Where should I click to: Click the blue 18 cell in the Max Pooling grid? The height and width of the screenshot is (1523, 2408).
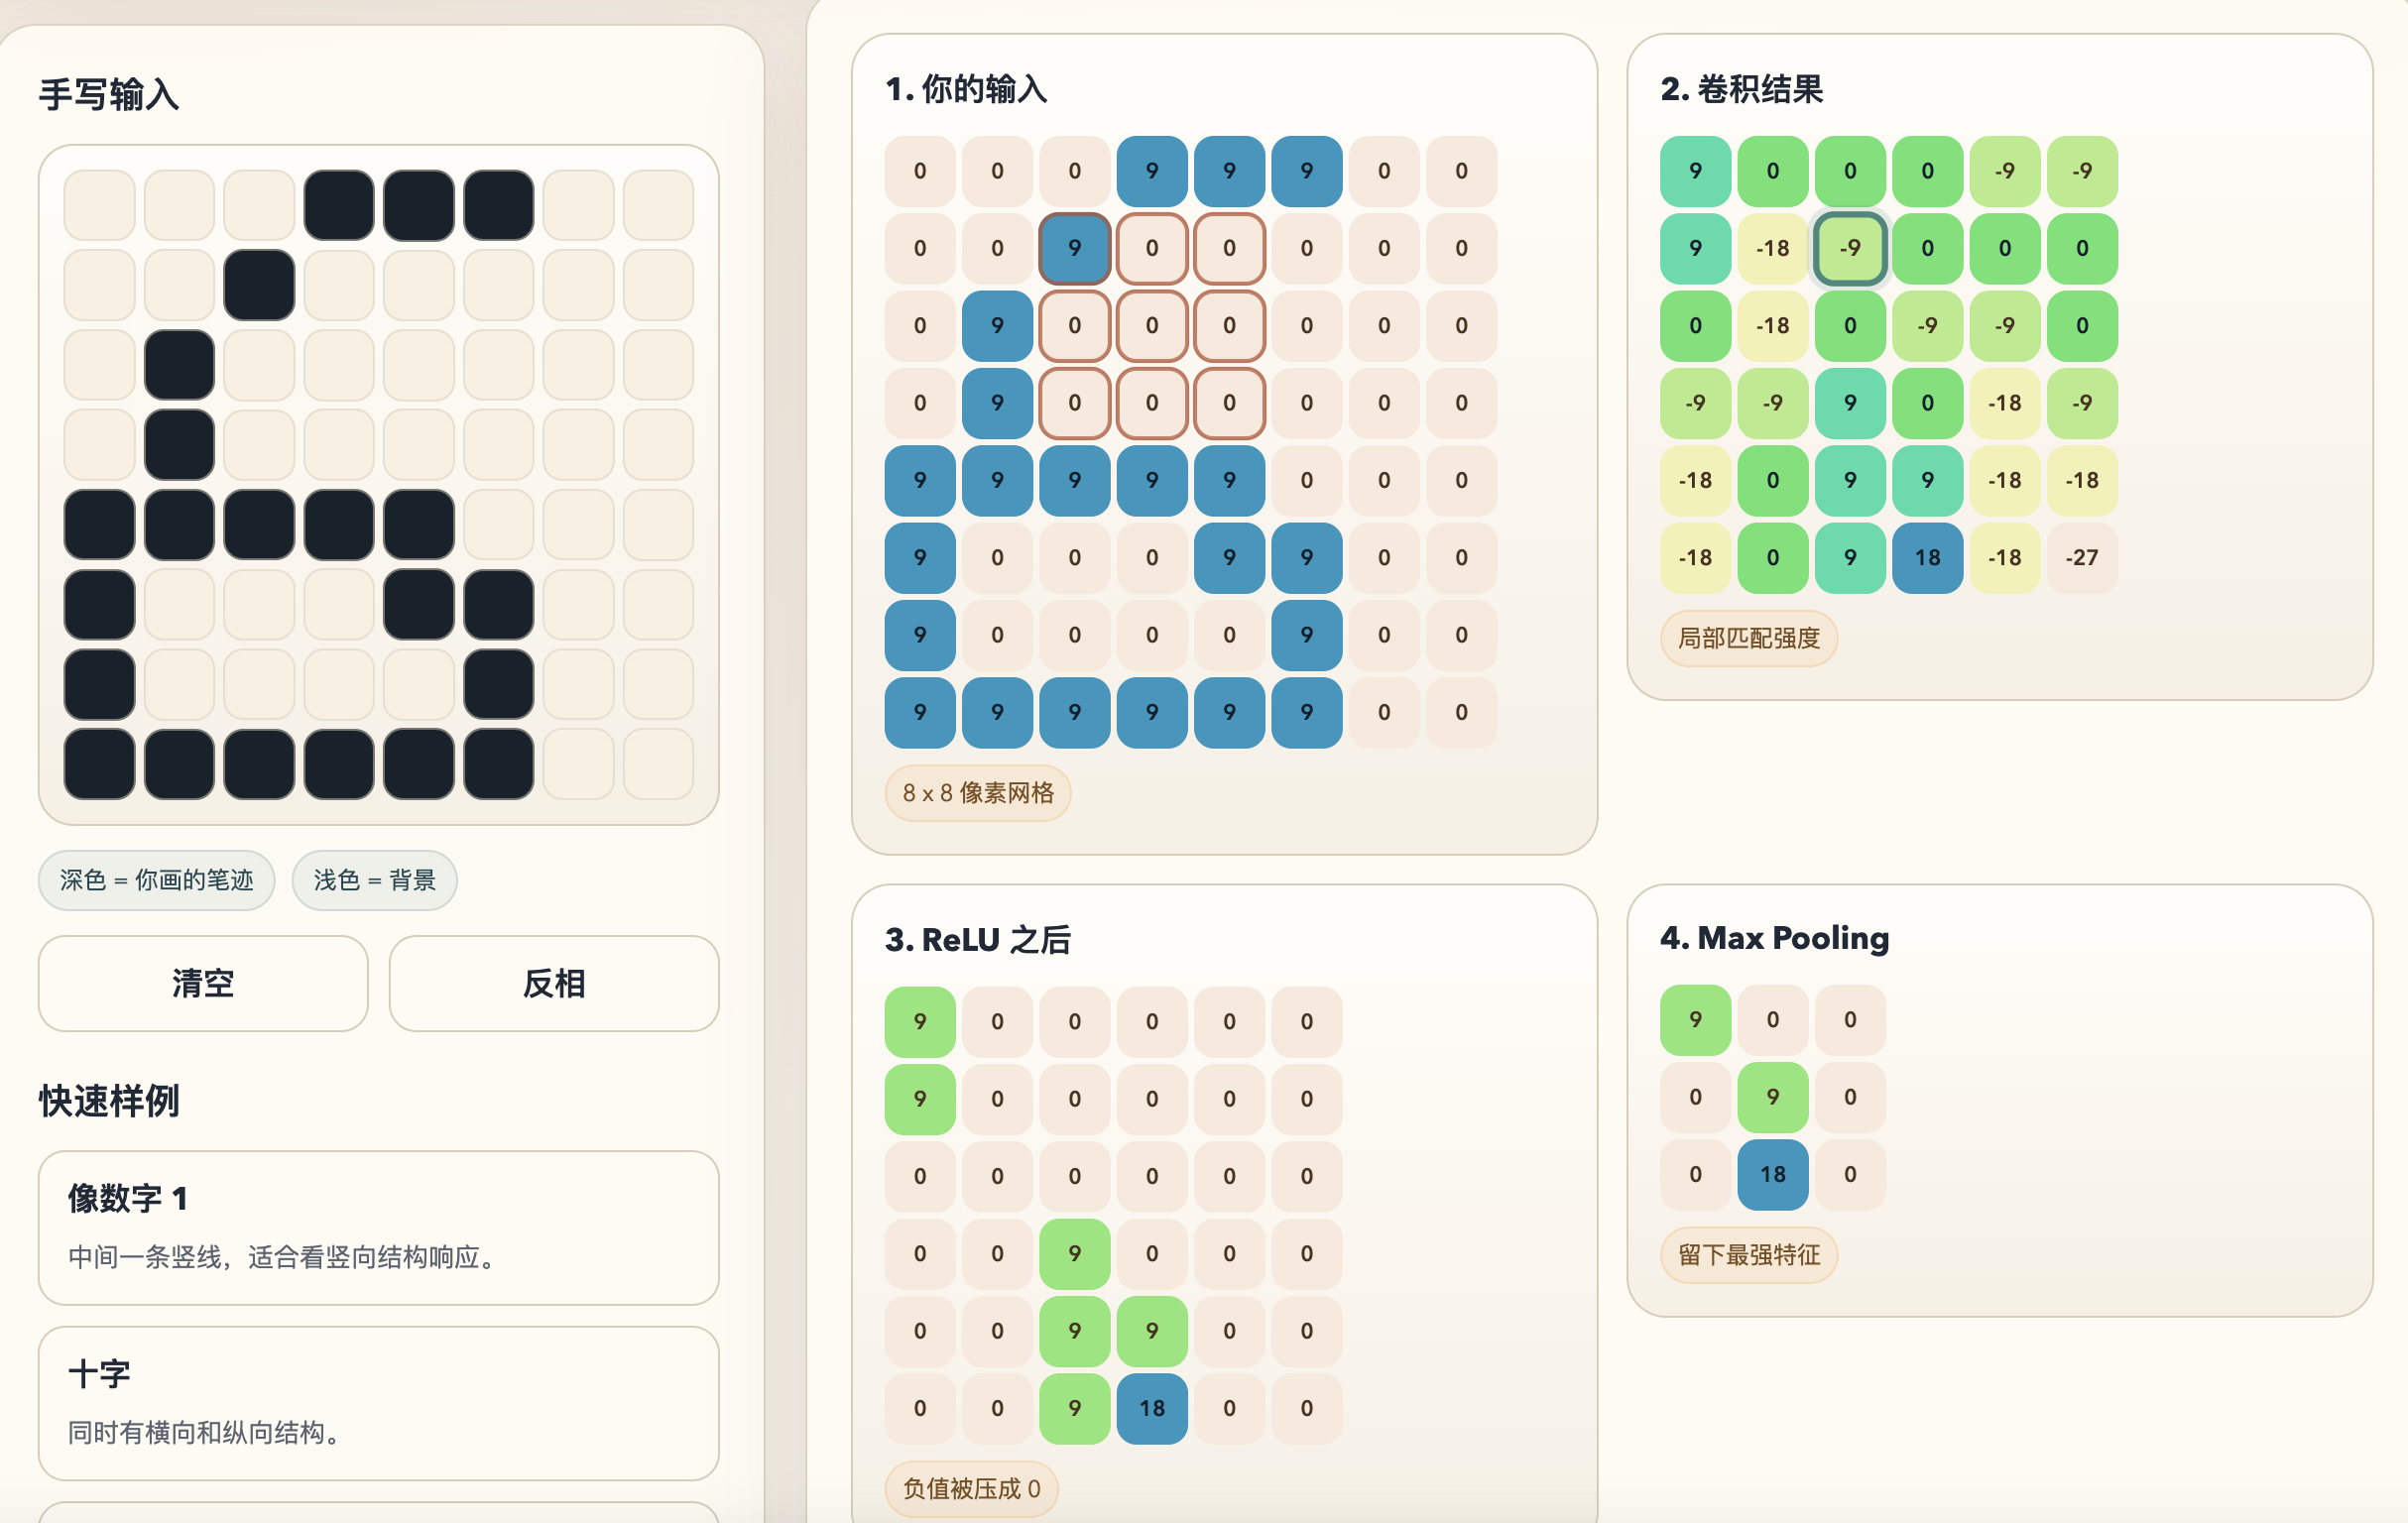pyautogui.click(x=1772, y=1174)
